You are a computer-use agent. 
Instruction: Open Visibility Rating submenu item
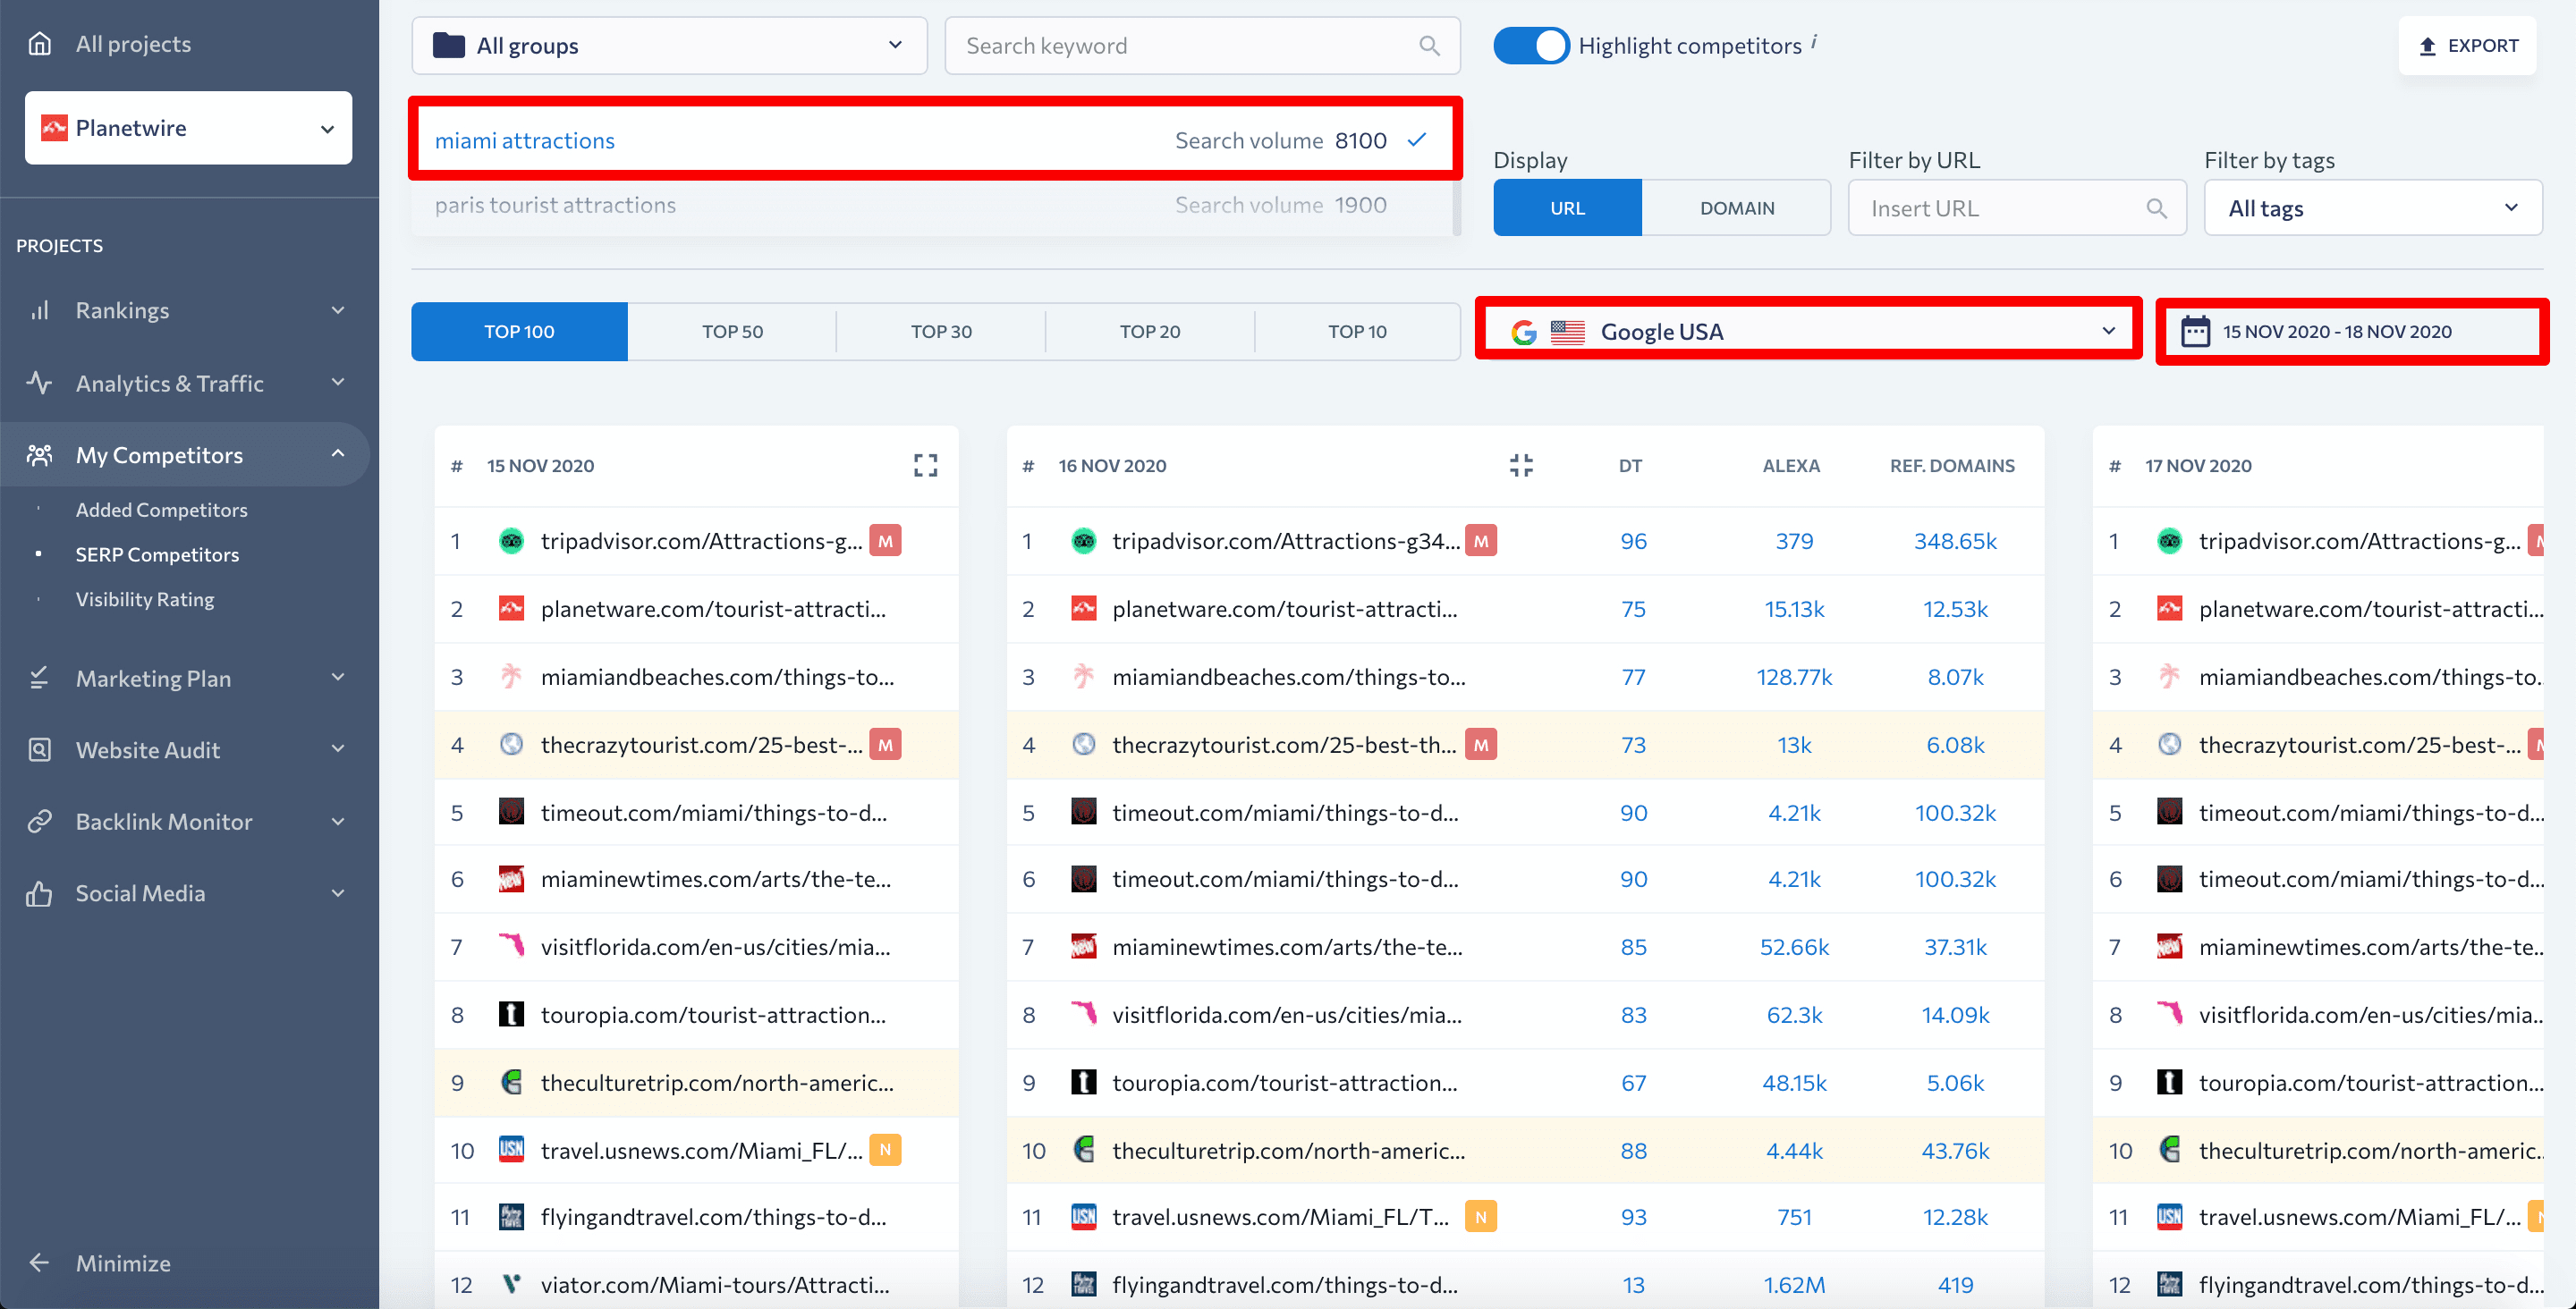145,599
